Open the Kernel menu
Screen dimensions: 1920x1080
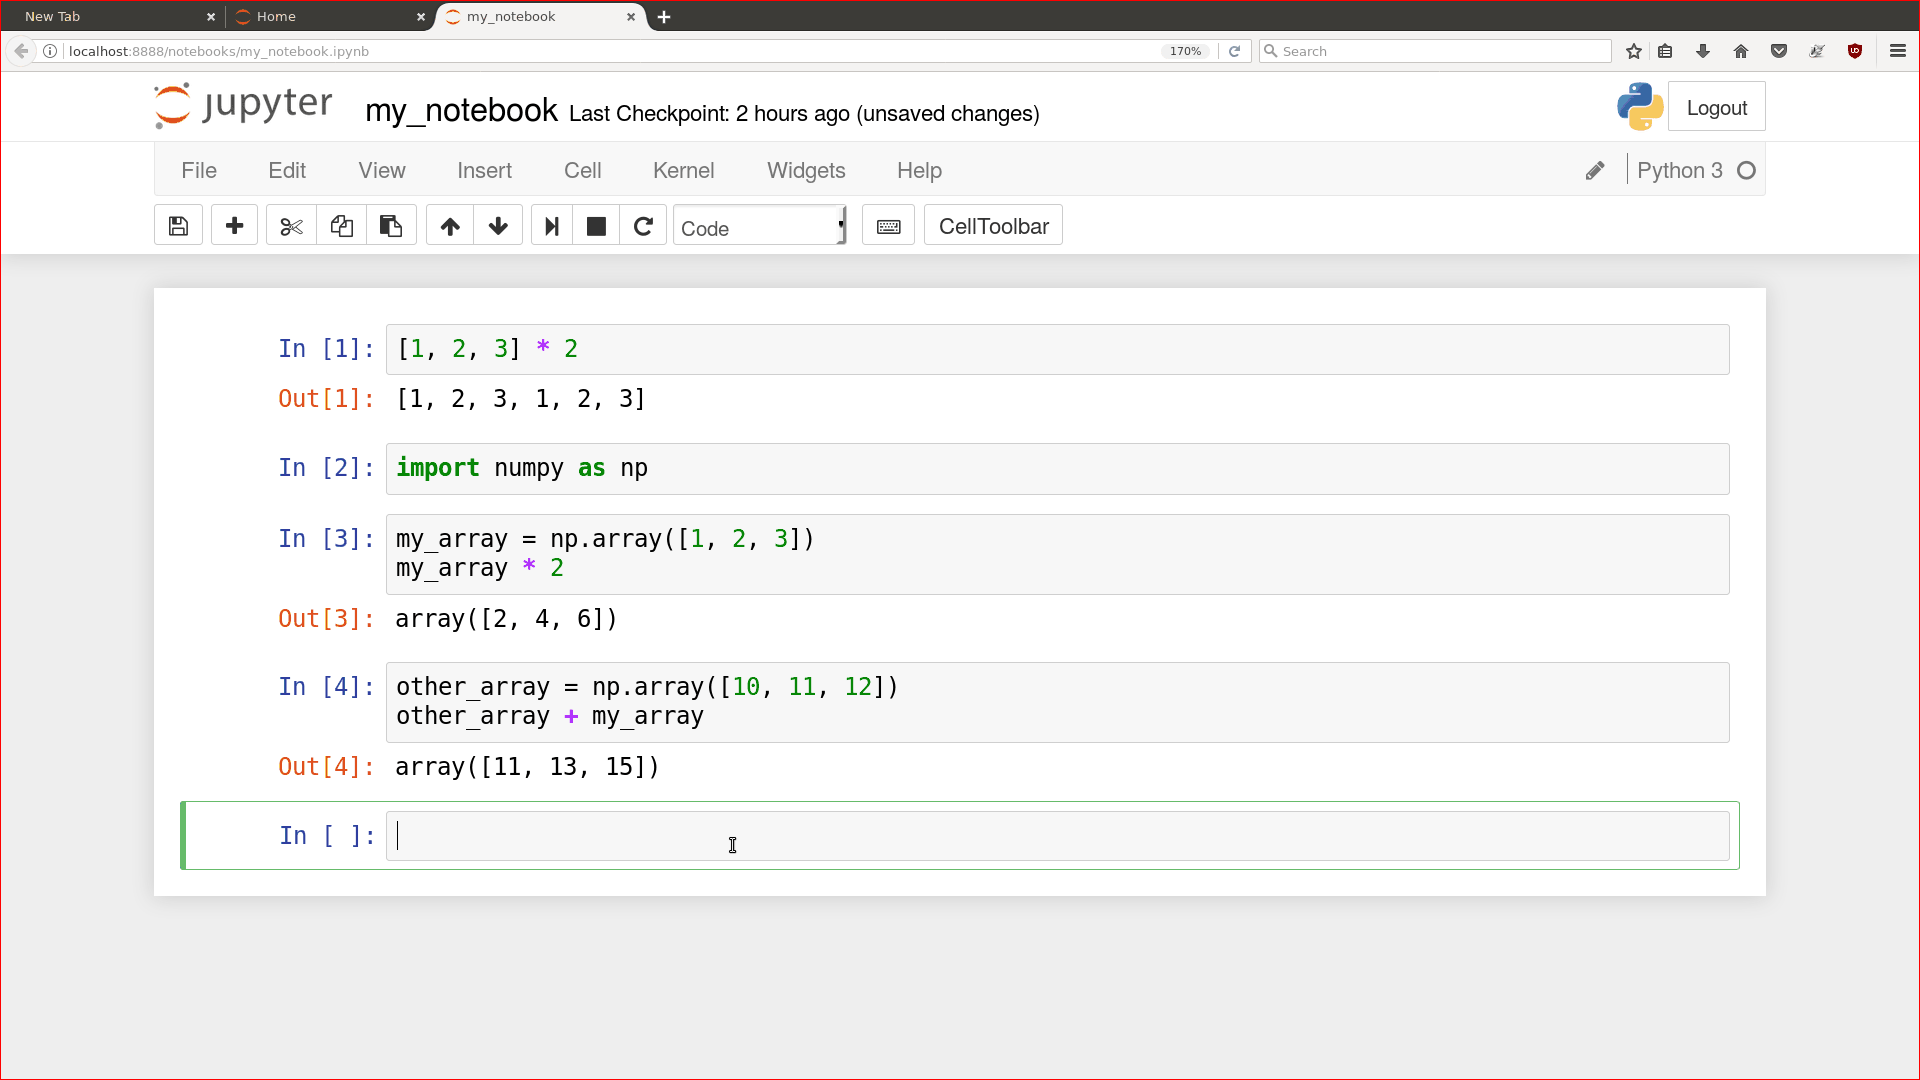coord(683,171)
